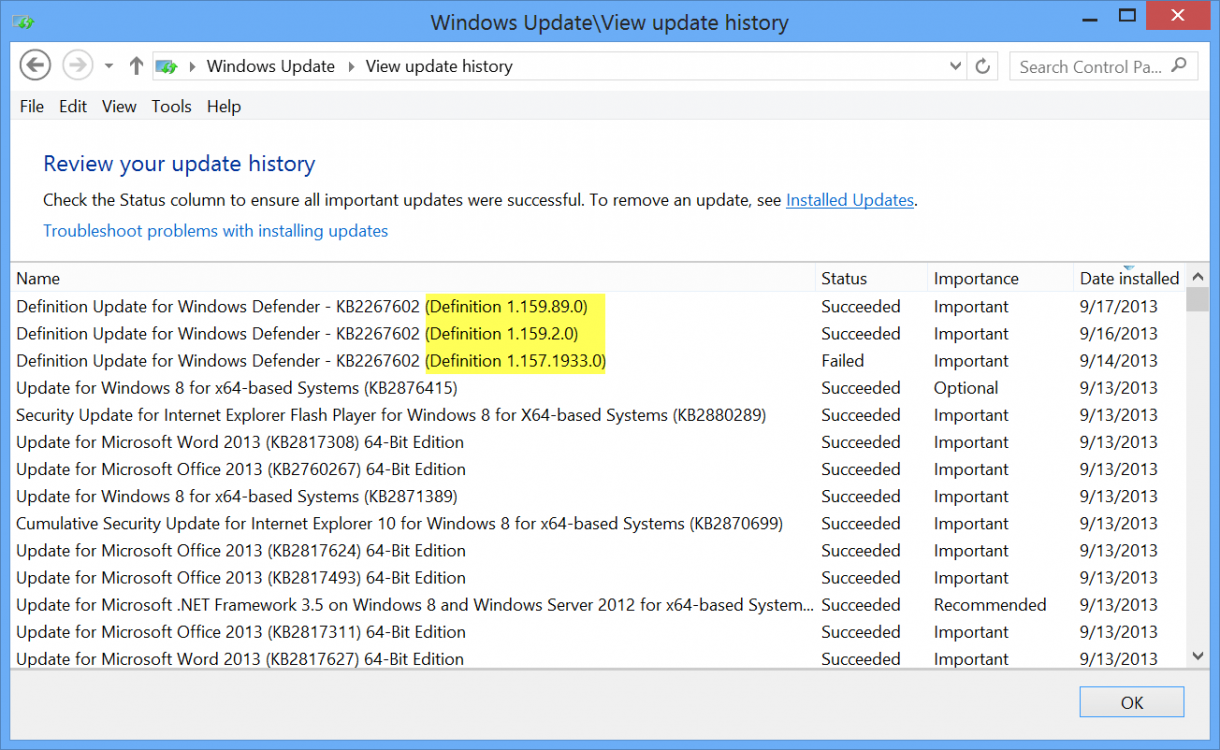Open the Tools menu
This screenshot has width=1220, height=750.
click(x=171, y=106)
